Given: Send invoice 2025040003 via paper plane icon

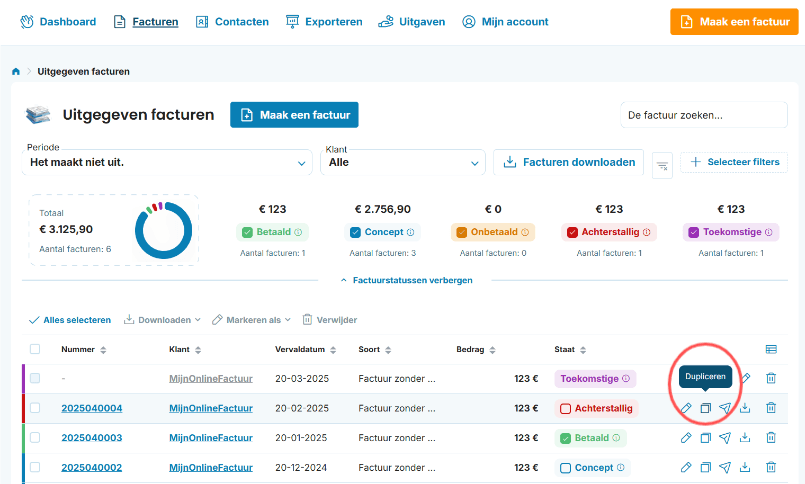Looking at the screenshot, I should coord(725,438).
